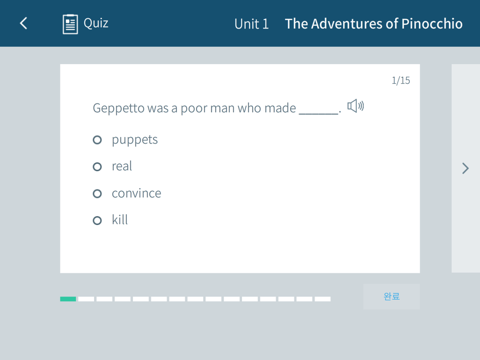Play question audio with the speaker icon
The width and height of the screenshot is (480, 360).
(355, 106)
